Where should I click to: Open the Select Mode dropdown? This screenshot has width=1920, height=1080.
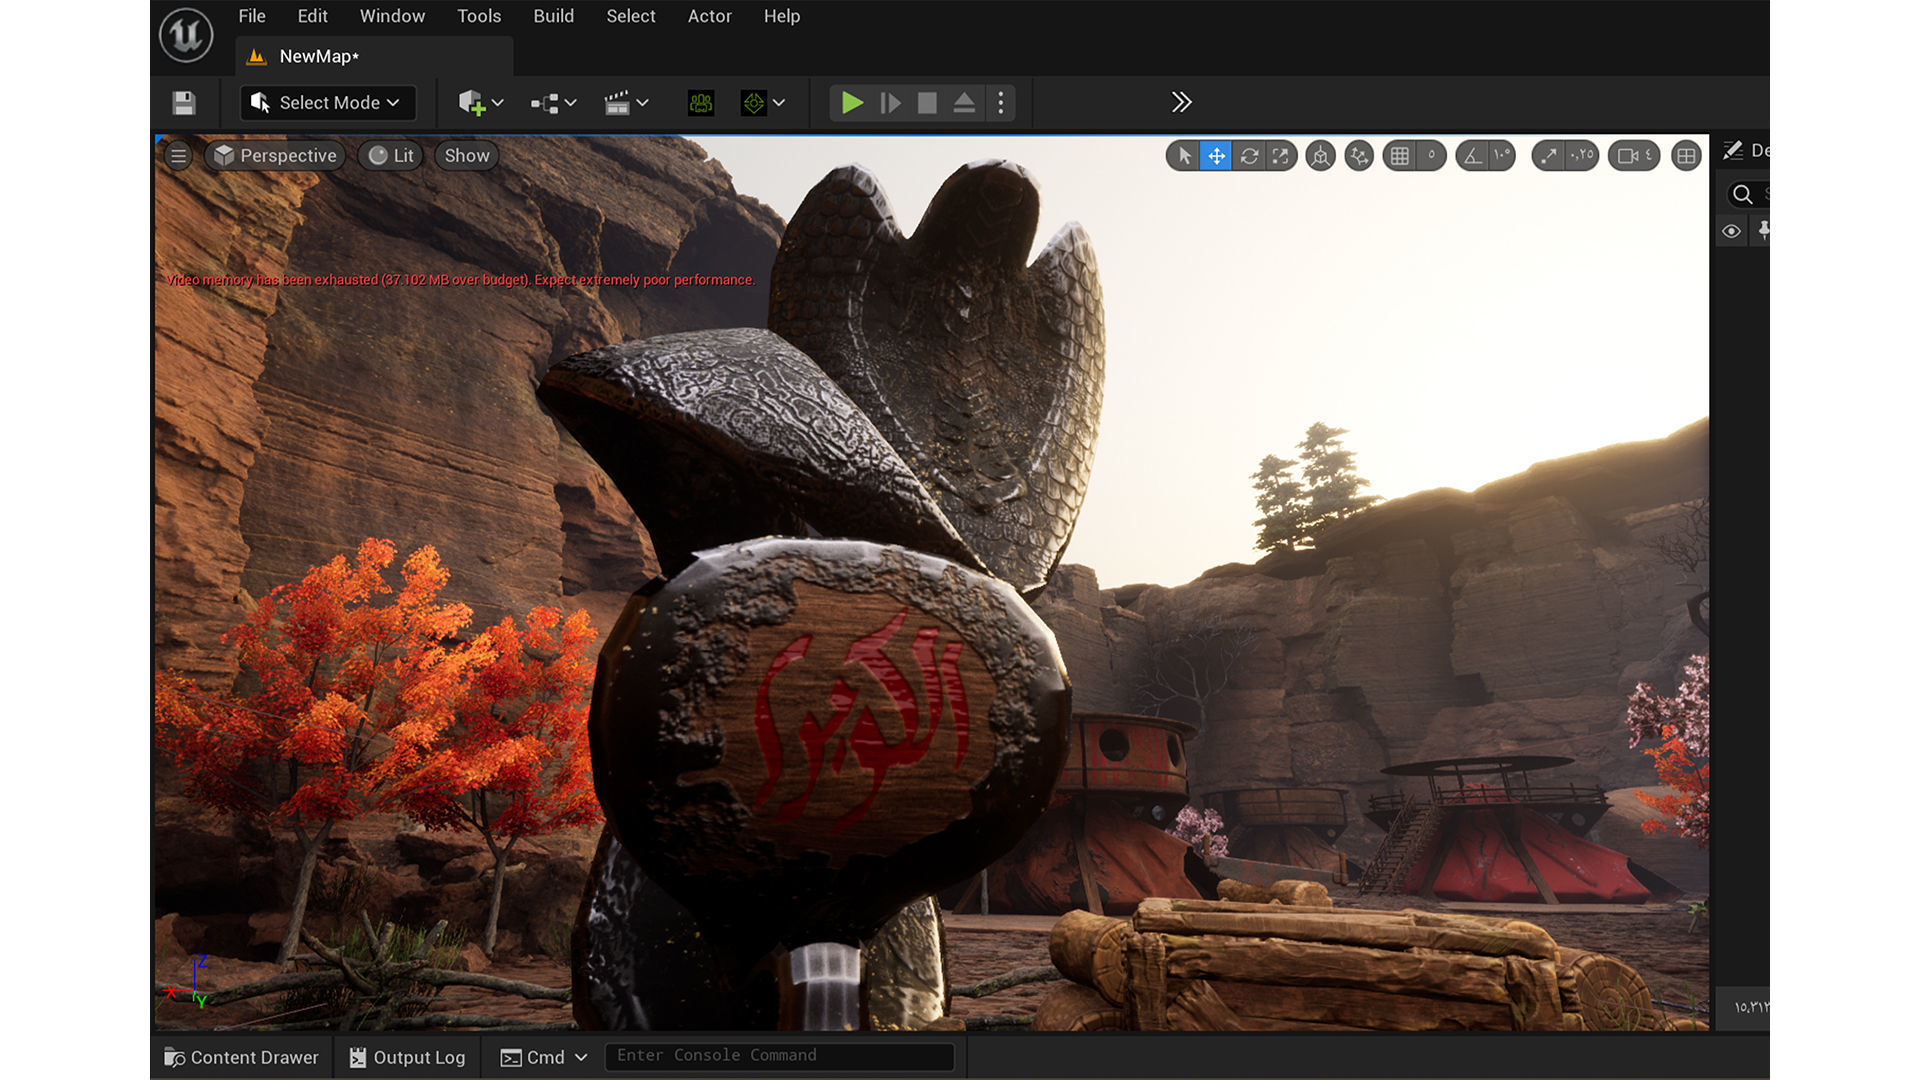[x=328, y=103]
